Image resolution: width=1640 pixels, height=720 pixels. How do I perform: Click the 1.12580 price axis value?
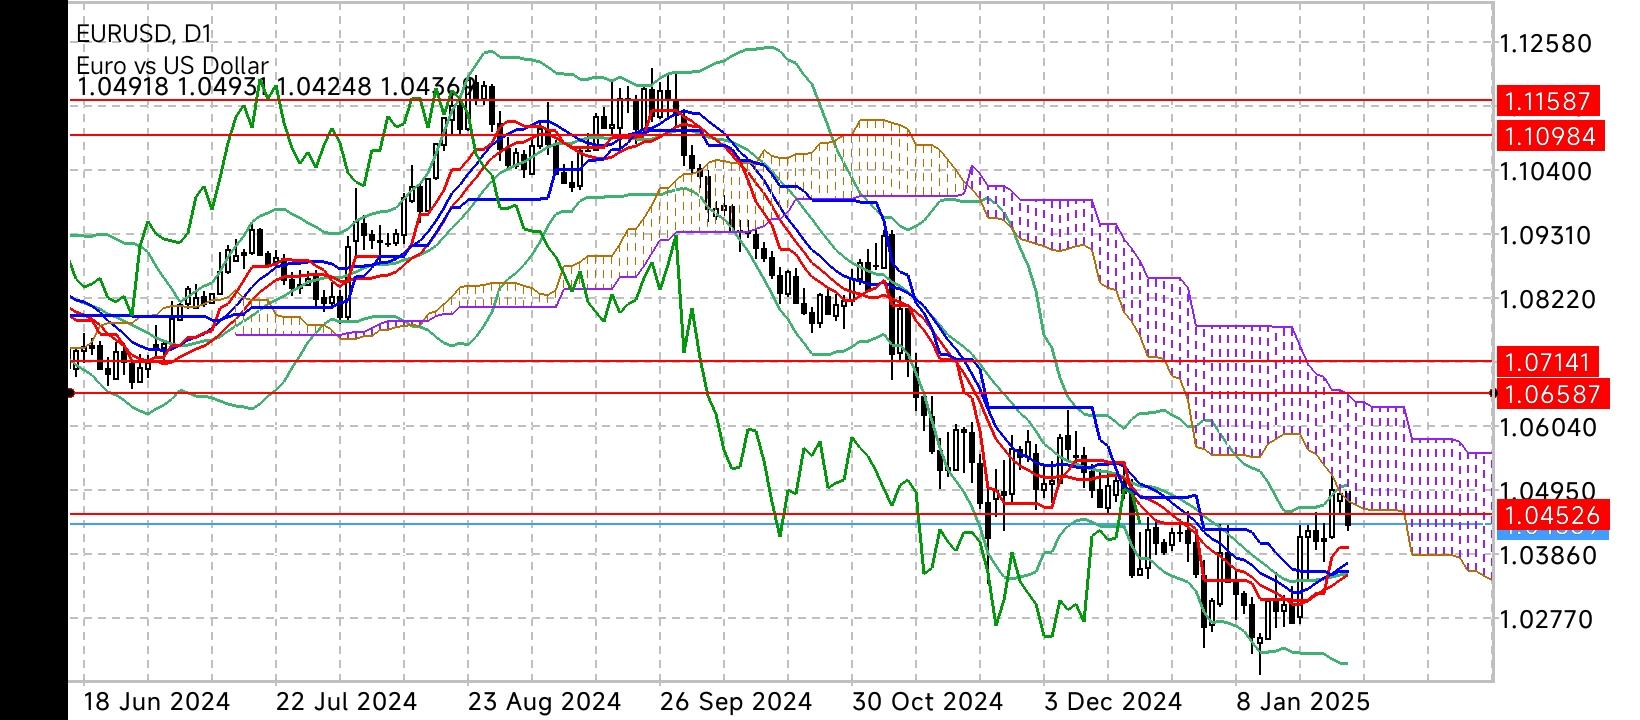point(1546,44)
